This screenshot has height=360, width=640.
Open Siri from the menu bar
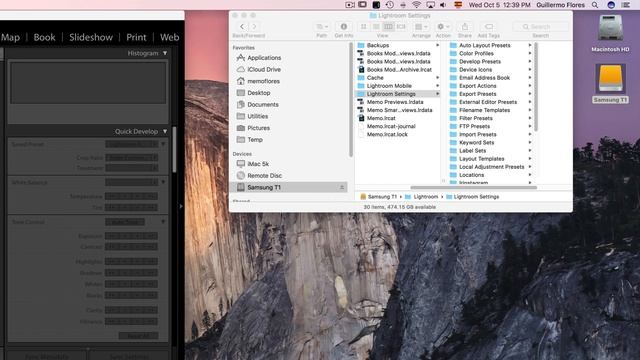(x=611, y=5)
